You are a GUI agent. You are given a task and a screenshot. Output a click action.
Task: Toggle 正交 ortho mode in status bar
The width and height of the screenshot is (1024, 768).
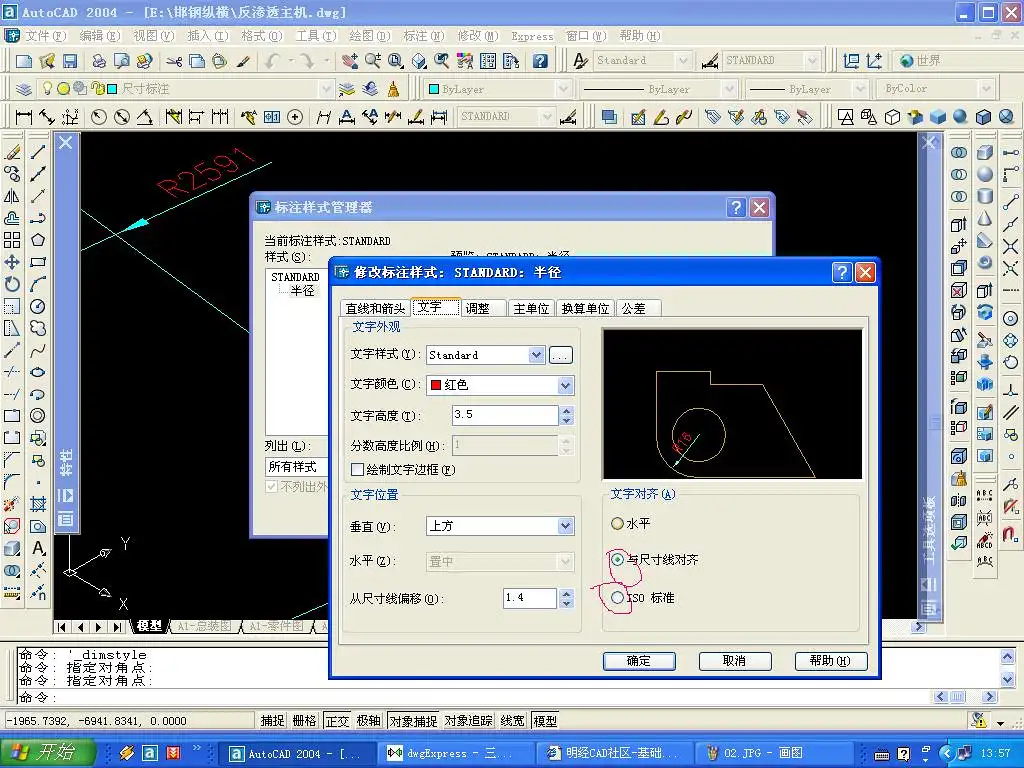click(337, 720)
